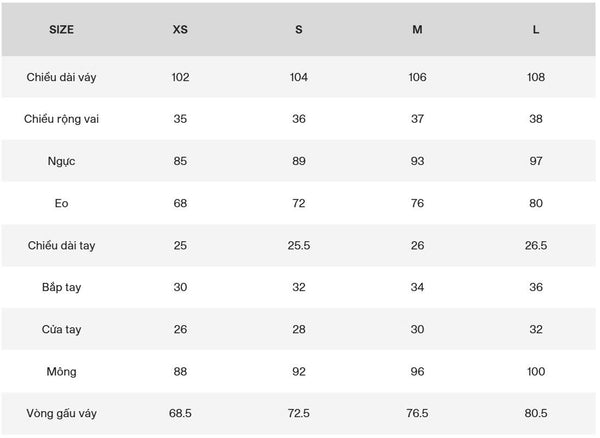Click the S size column header

[x=299, y=29]
